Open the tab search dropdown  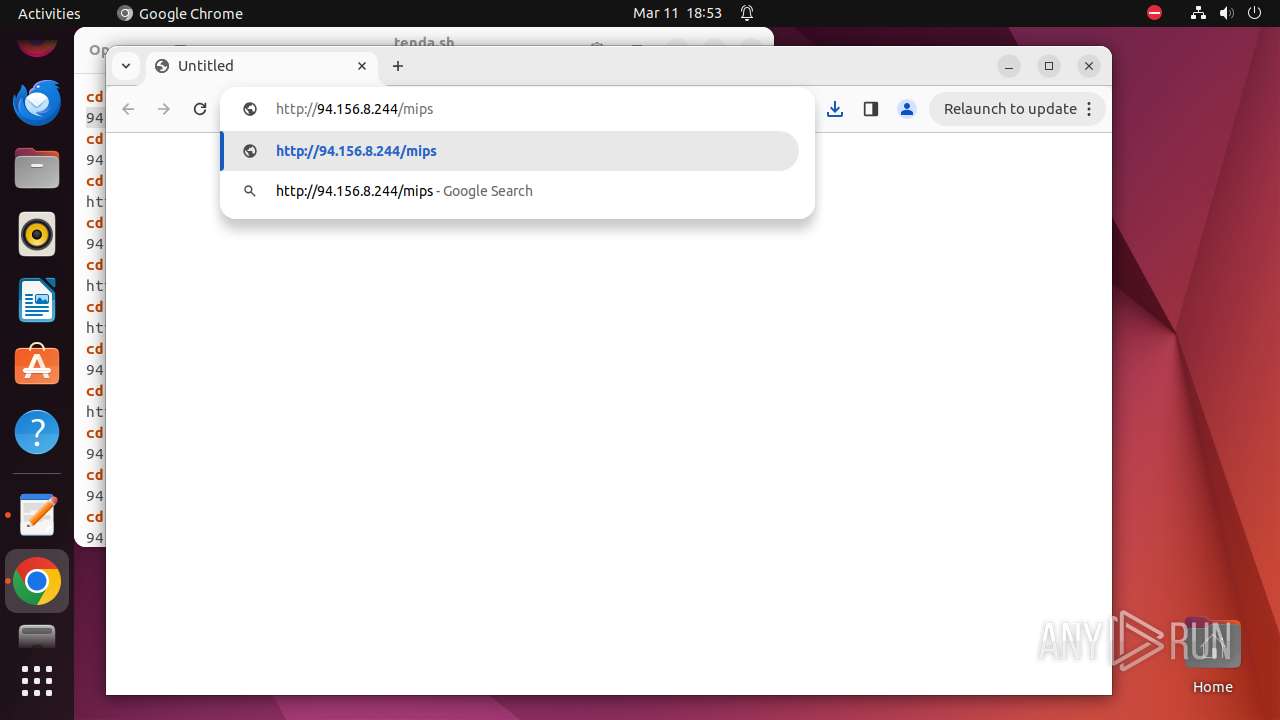pyautogui.click(x=126, y=66)
